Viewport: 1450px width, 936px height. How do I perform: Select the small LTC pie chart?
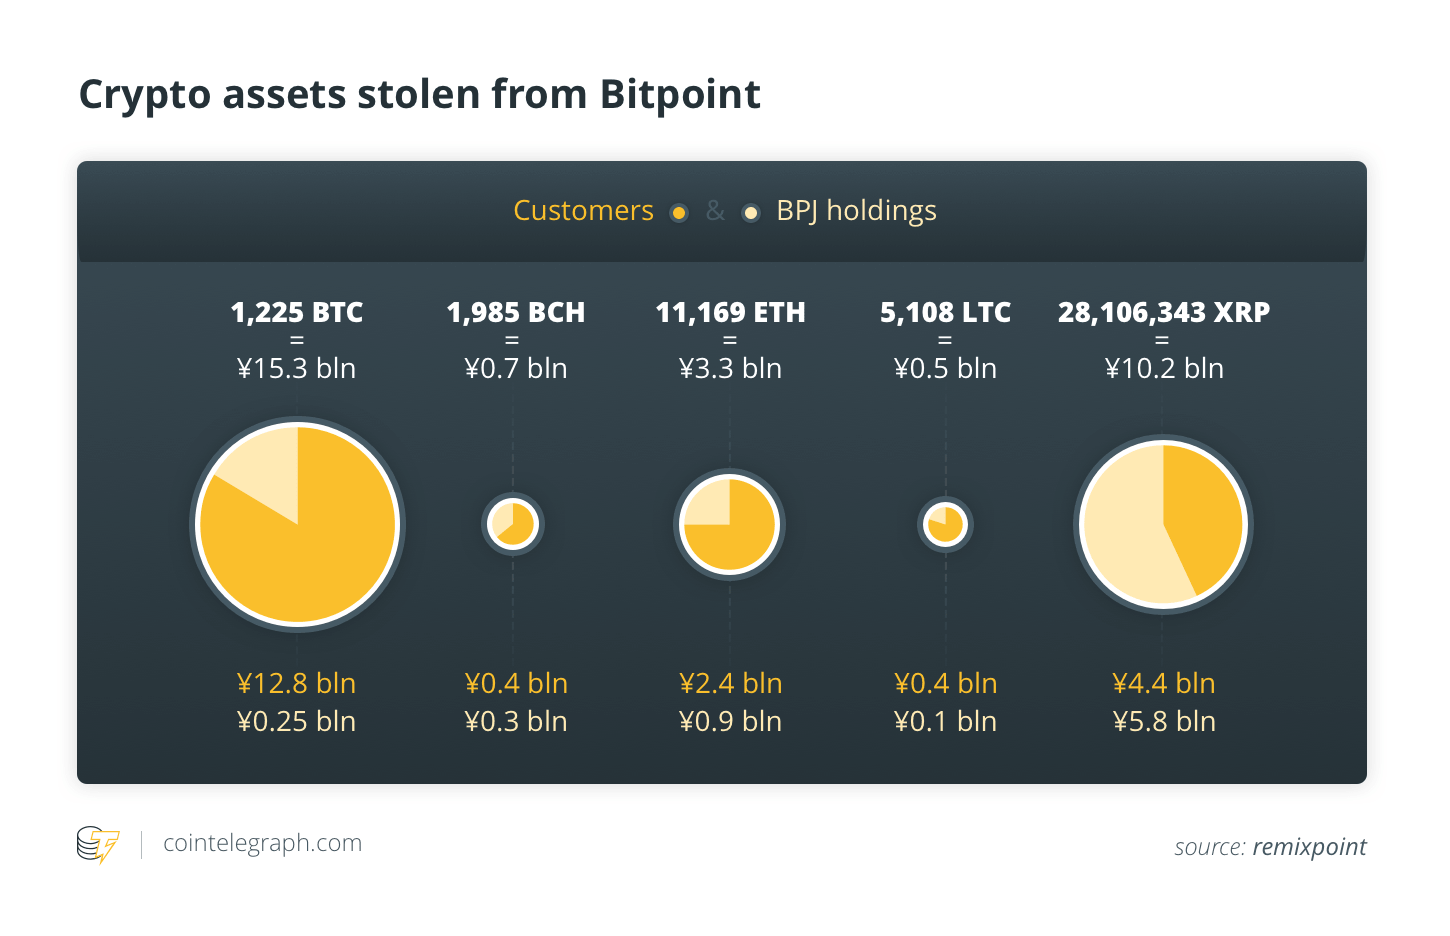pos(945,524)
